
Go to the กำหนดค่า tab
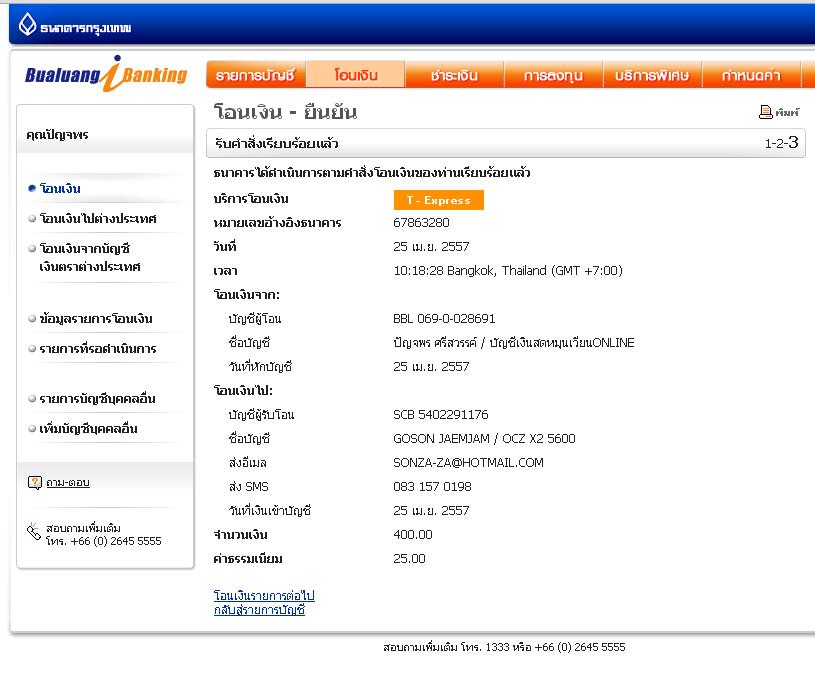[x=751, y=75]
